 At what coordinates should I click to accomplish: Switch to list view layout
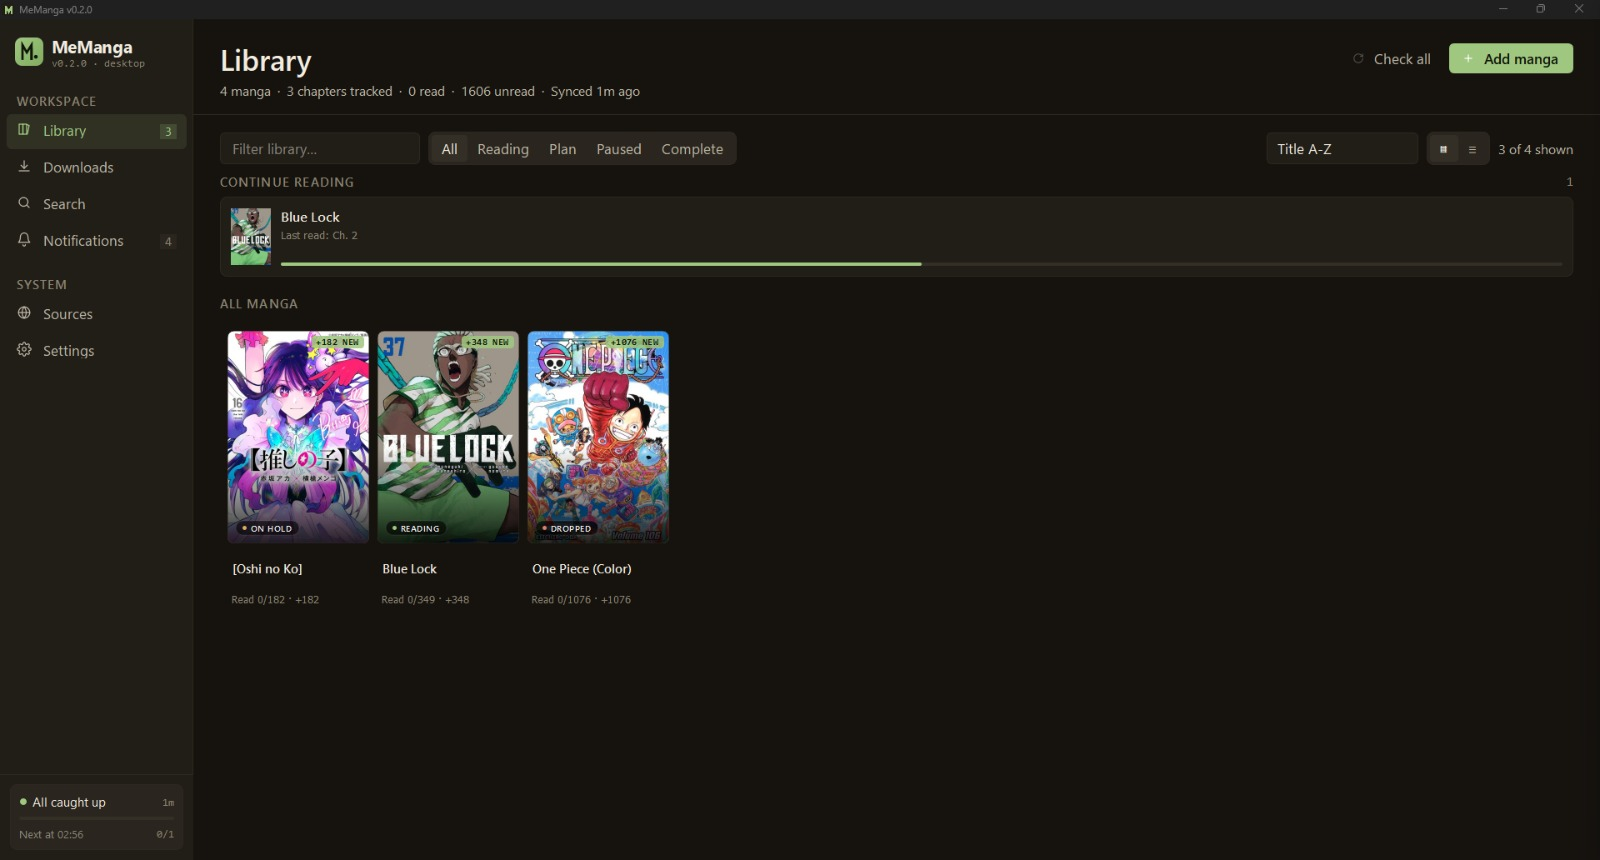[1472, 149]
